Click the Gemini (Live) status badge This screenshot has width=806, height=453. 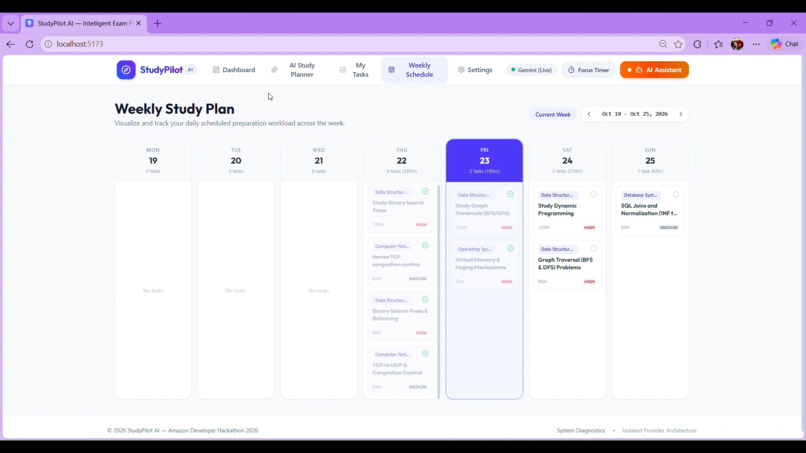coord(532,70)
